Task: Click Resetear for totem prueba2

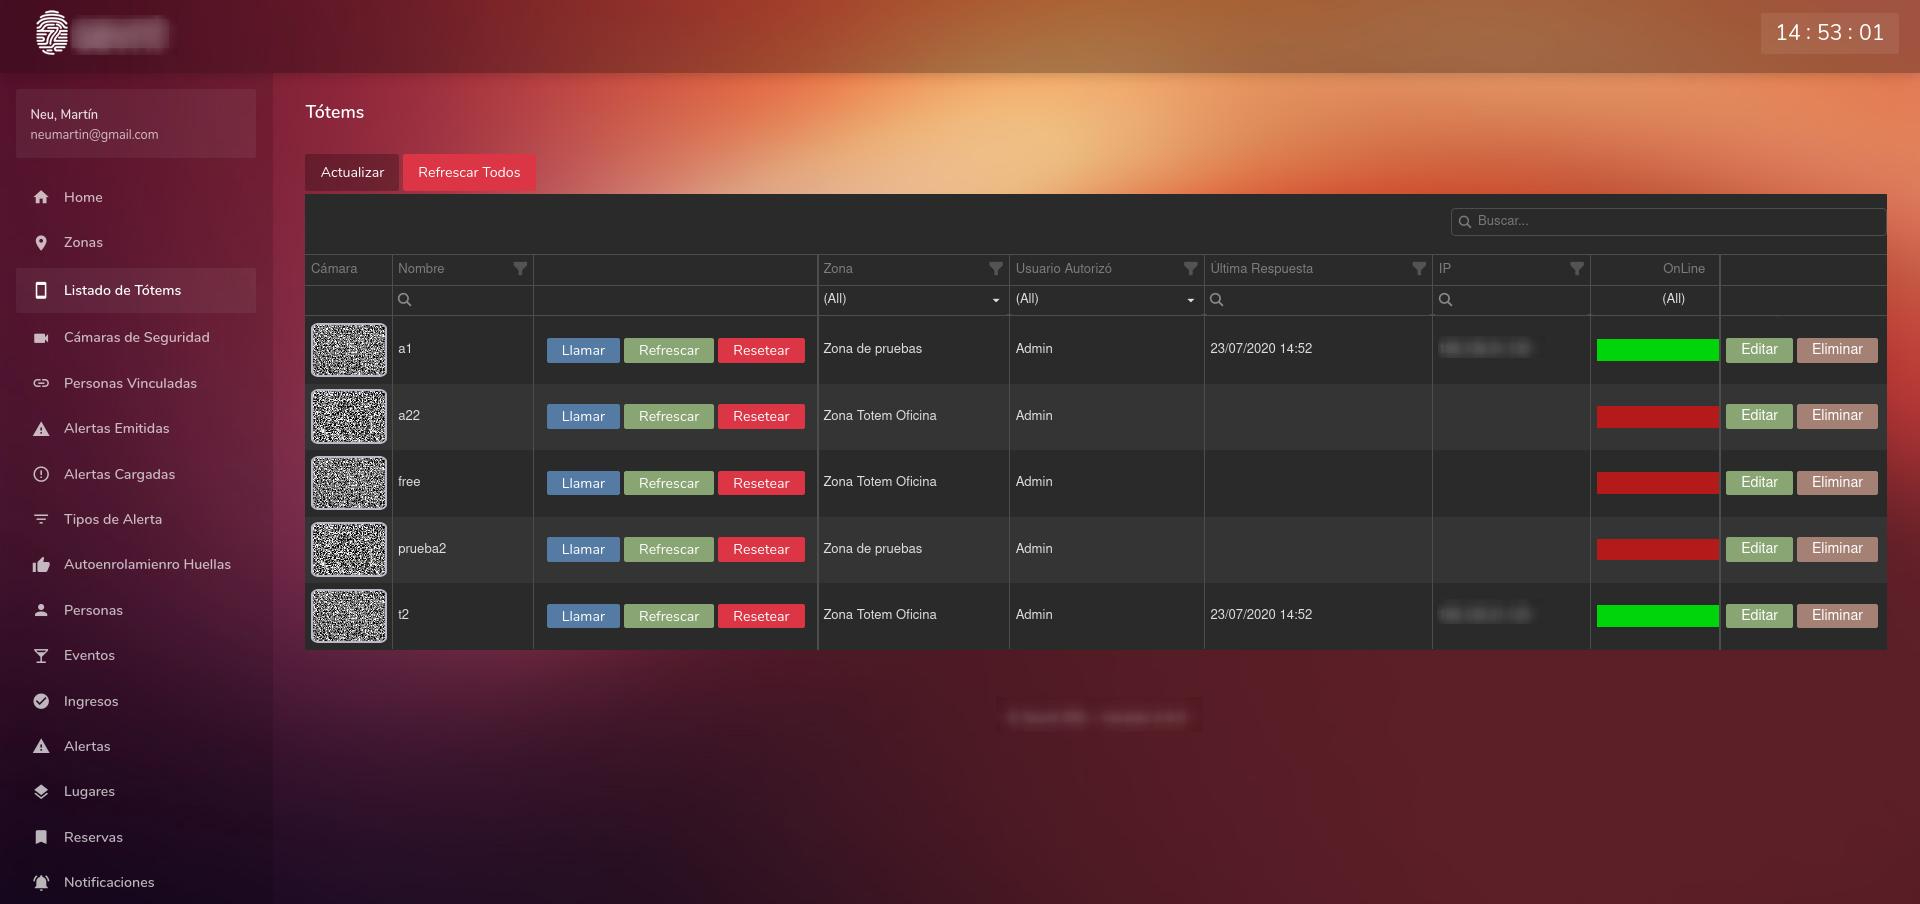Action: coord(761,549)
